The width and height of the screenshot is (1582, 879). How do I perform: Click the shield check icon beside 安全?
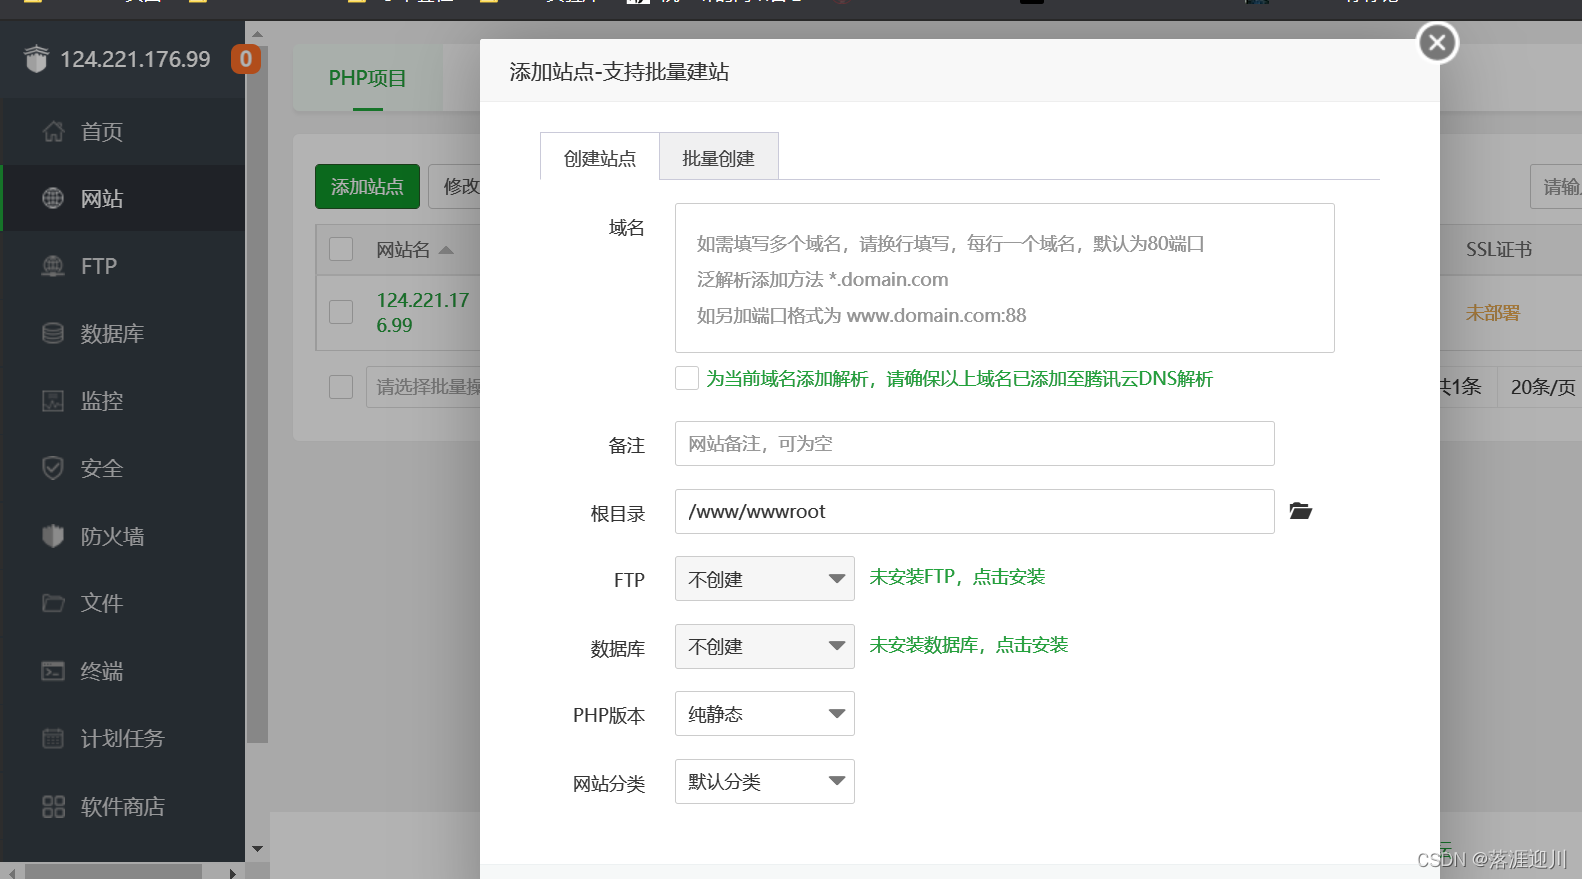coord(53,468)
